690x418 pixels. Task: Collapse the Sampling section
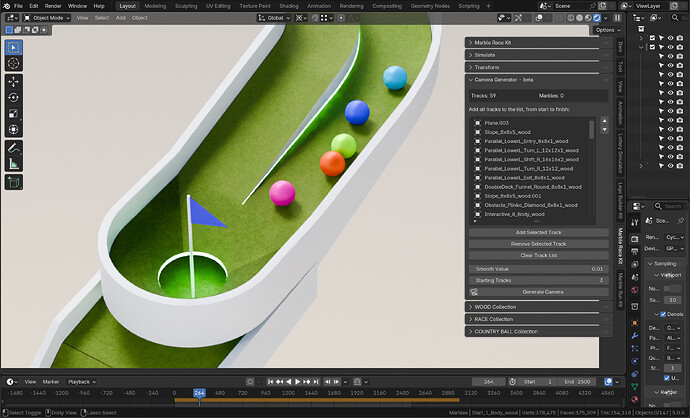pos(664,264)
